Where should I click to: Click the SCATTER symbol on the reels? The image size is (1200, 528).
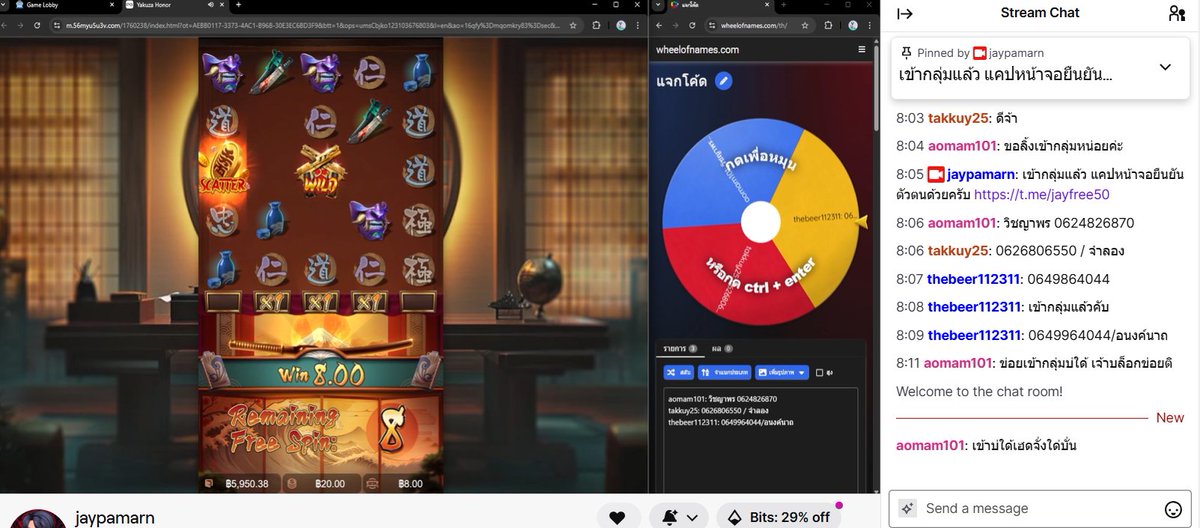point(223,169)
